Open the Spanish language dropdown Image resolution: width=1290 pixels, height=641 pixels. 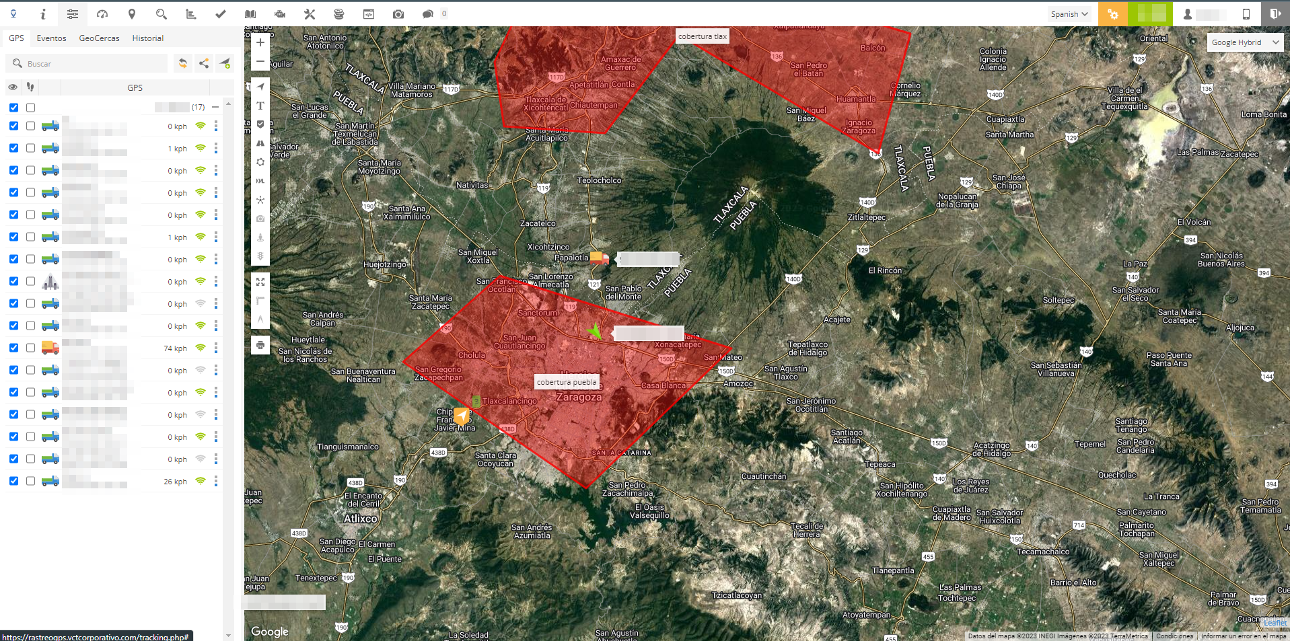1069,14
